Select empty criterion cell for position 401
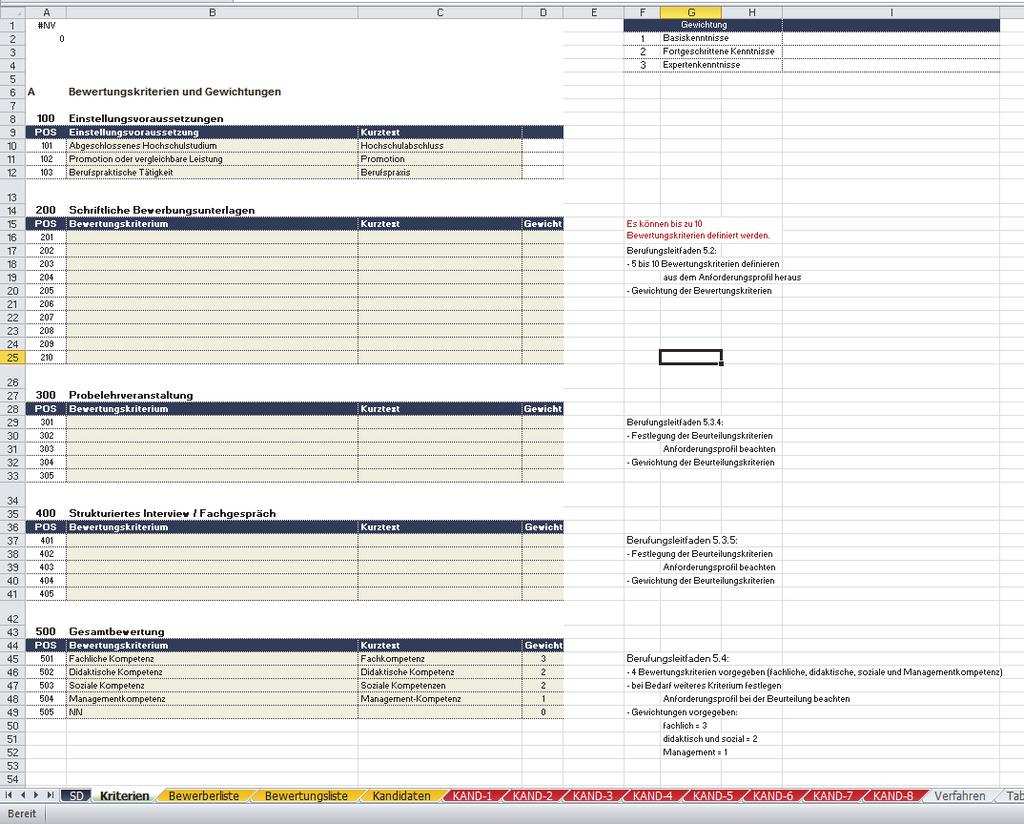Image resolution: width=1024 pixels, height=824 pixels. pyautogui.click(x=211, y=540)
